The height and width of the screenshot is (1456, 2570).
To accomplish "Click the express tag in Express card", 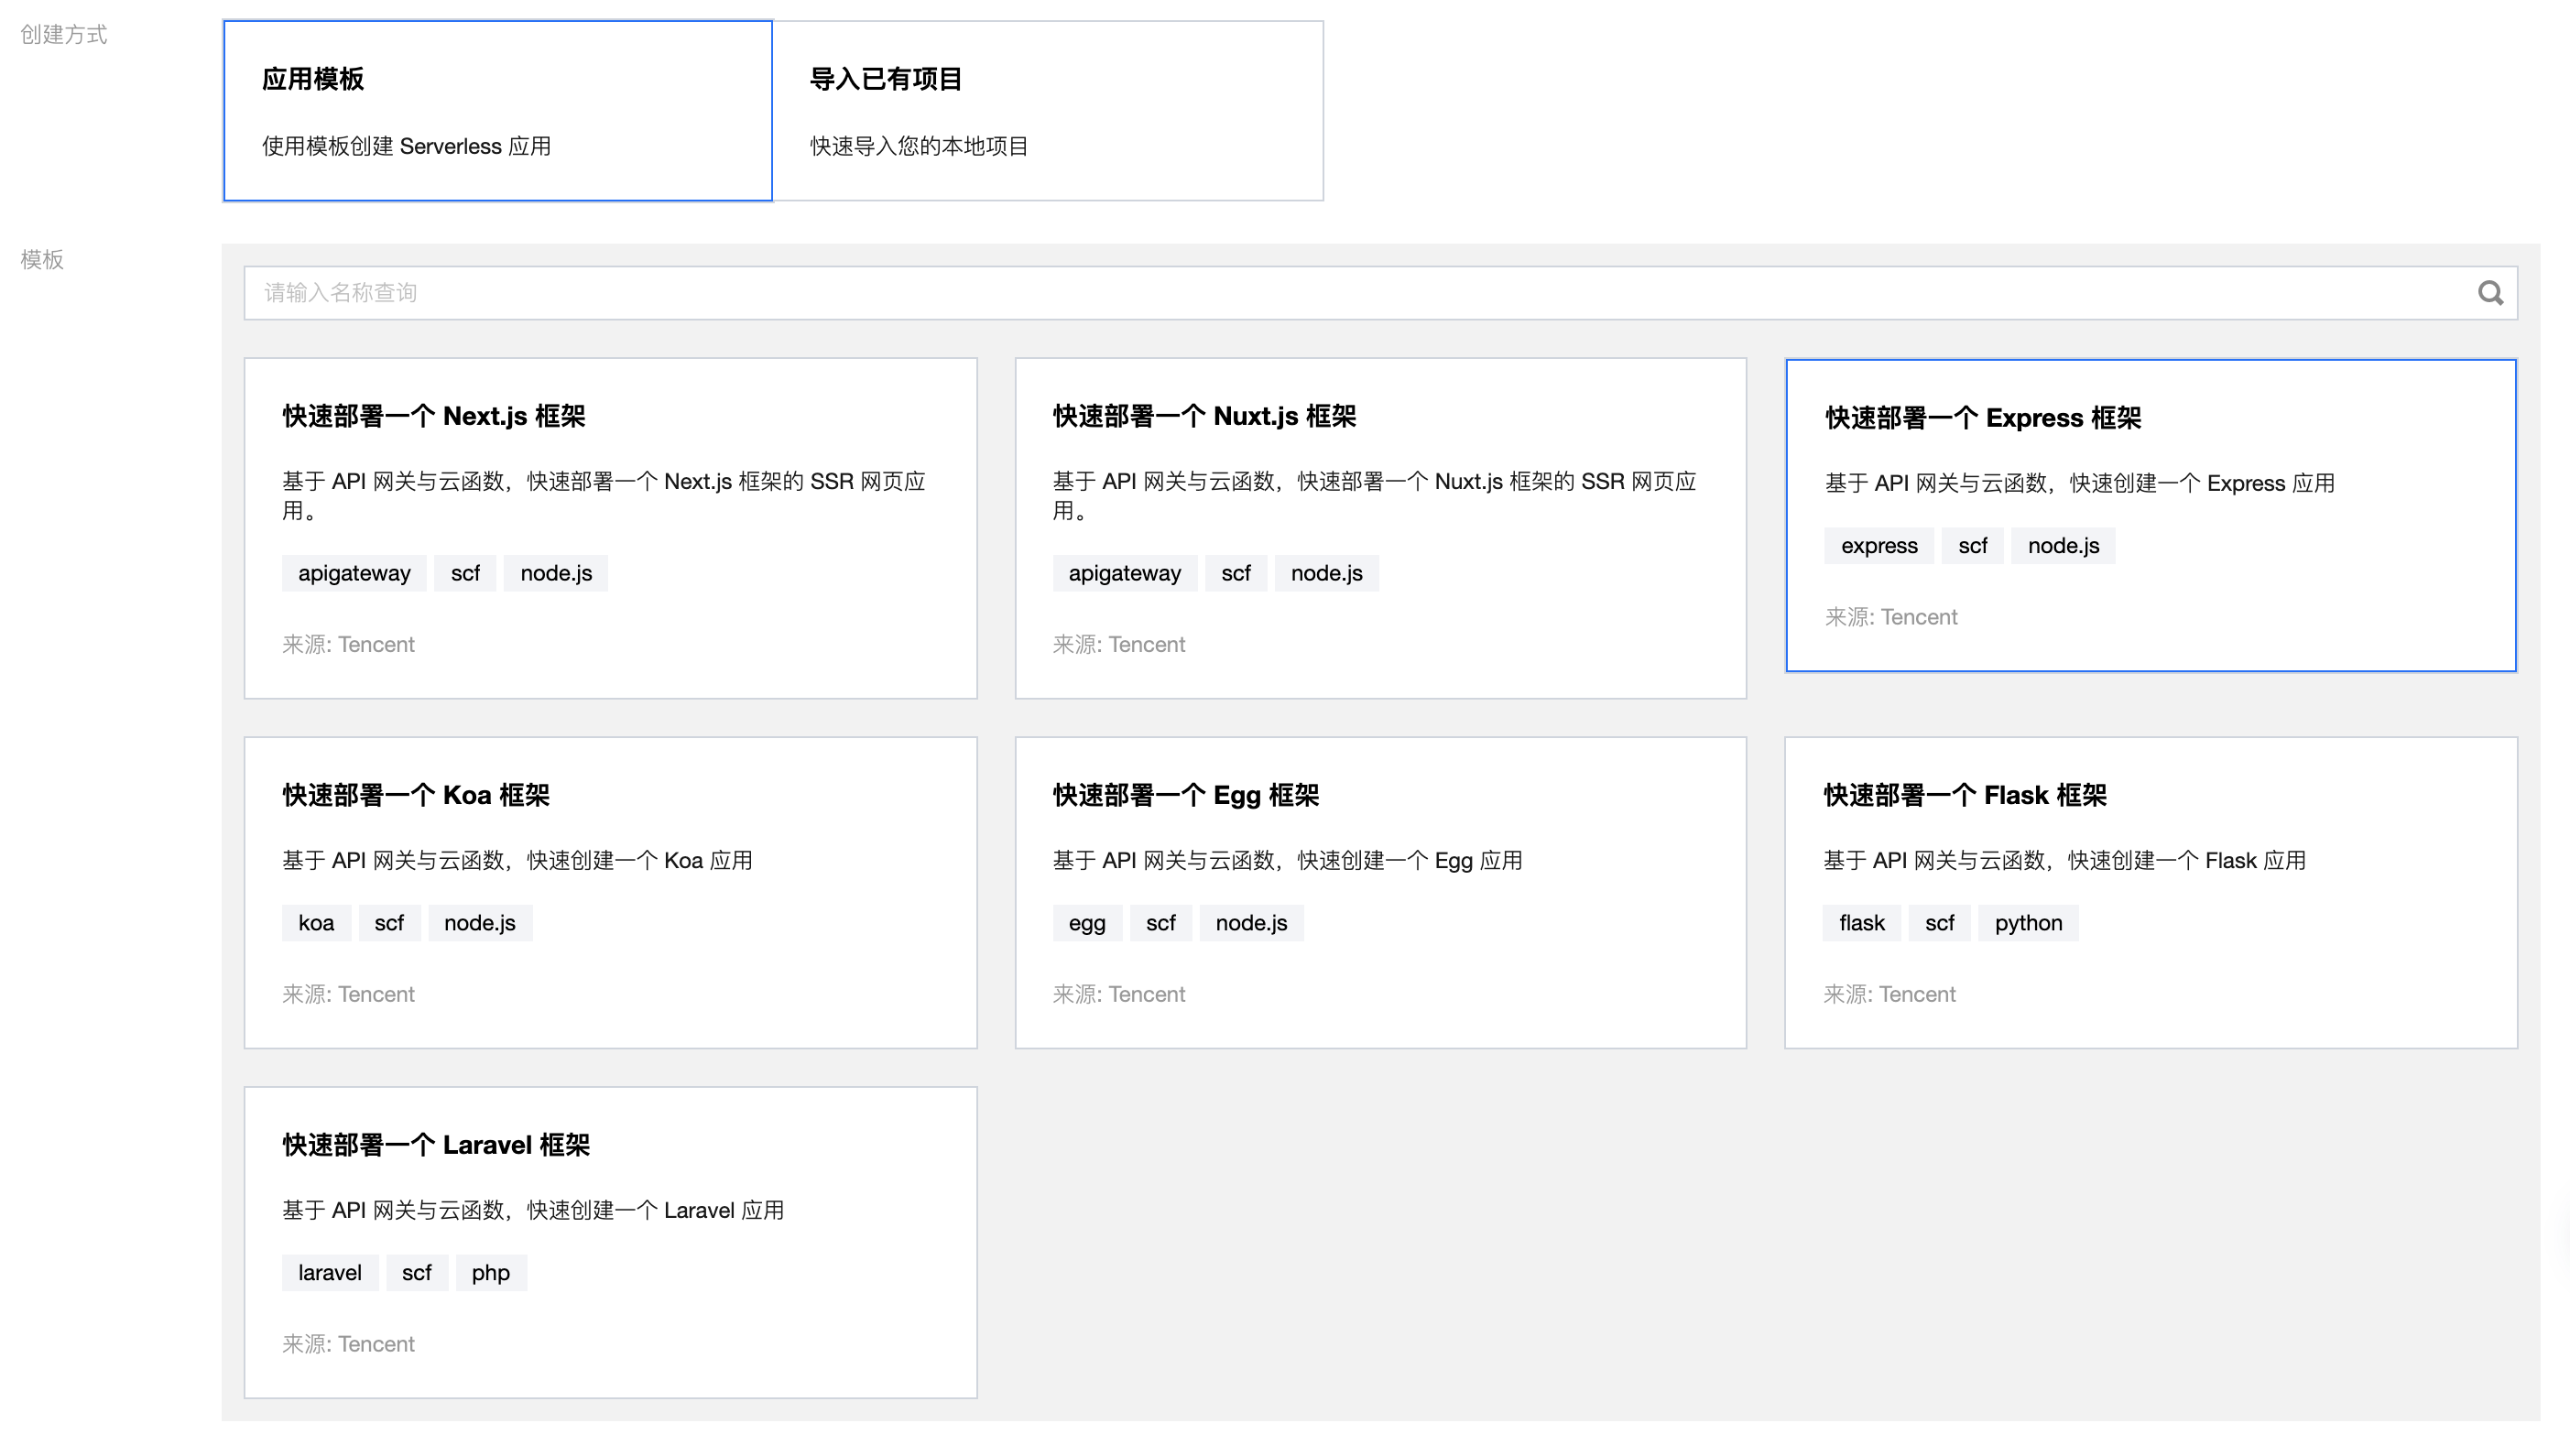I will pyautogui.click(x=1878, y=546).
